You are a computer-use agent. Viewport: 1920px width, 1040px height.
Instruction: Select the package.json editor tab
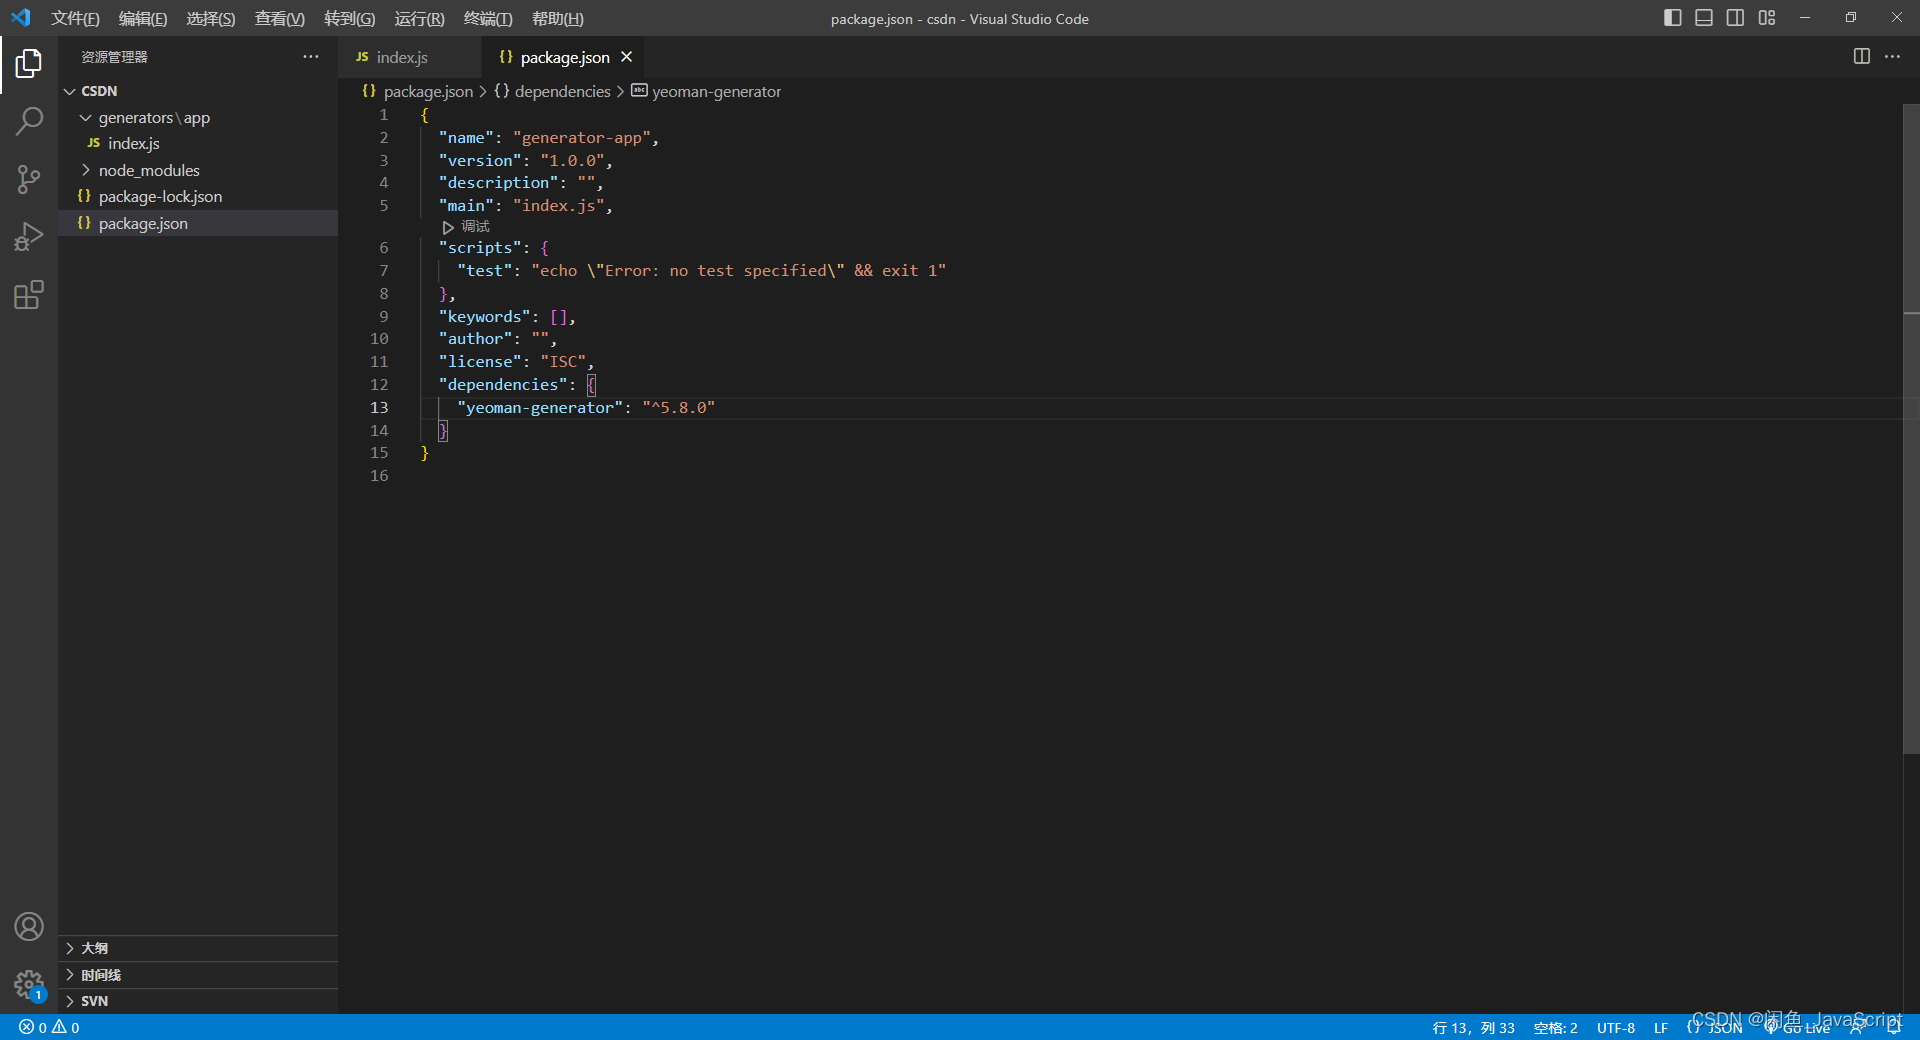[564, 58]
